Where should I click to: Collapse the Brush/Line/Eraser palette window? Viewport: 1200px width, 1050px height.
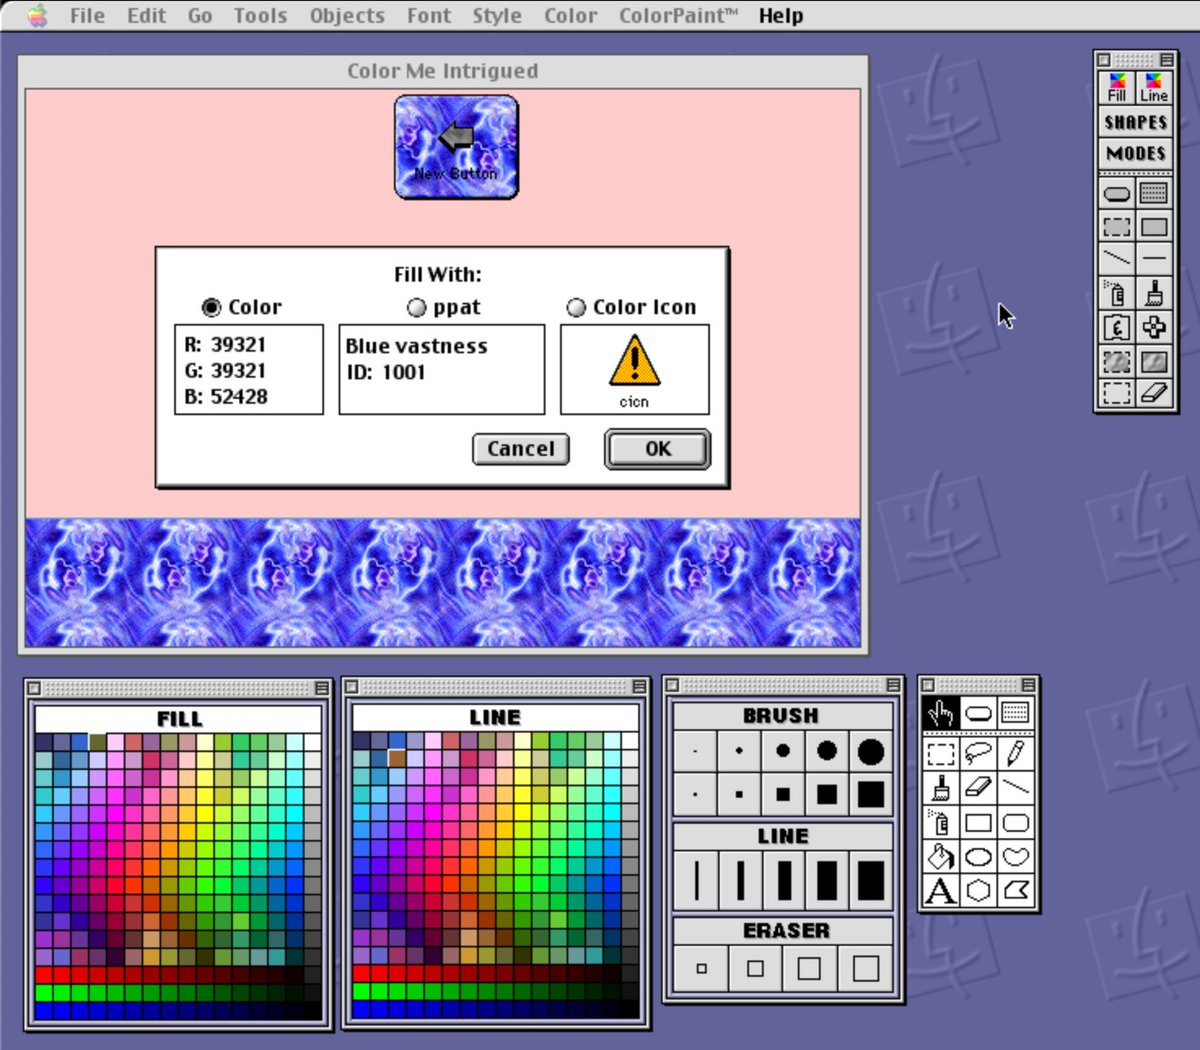pyautogui.click(x=893, y=685)
